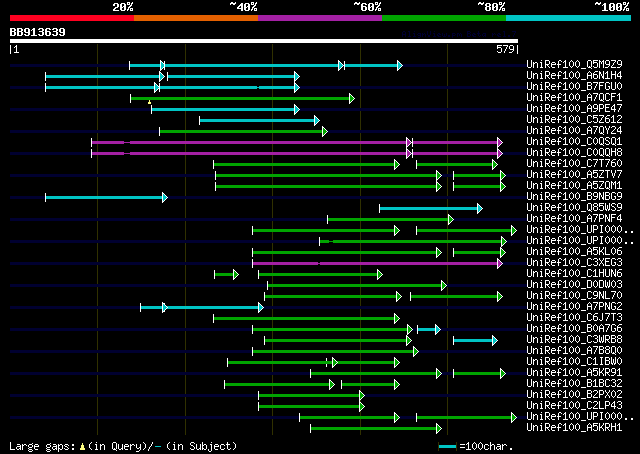The height and width of the screenshot is (454, 640).
Task: Select label UniRef100_A5ZTV7
Action: 574,174
